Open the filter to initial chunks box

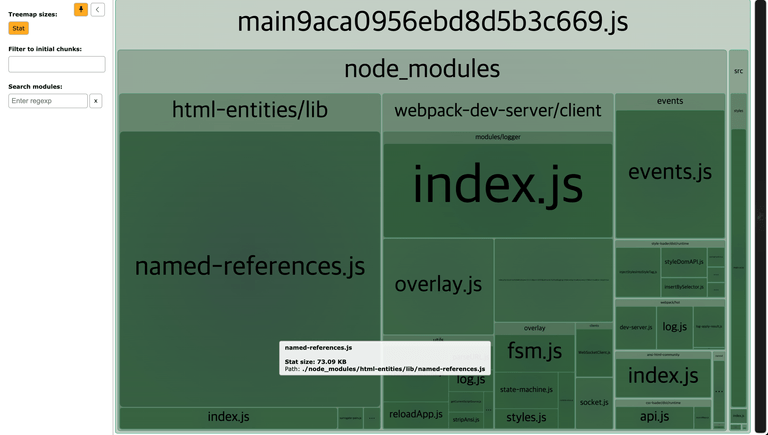point(57,64)
